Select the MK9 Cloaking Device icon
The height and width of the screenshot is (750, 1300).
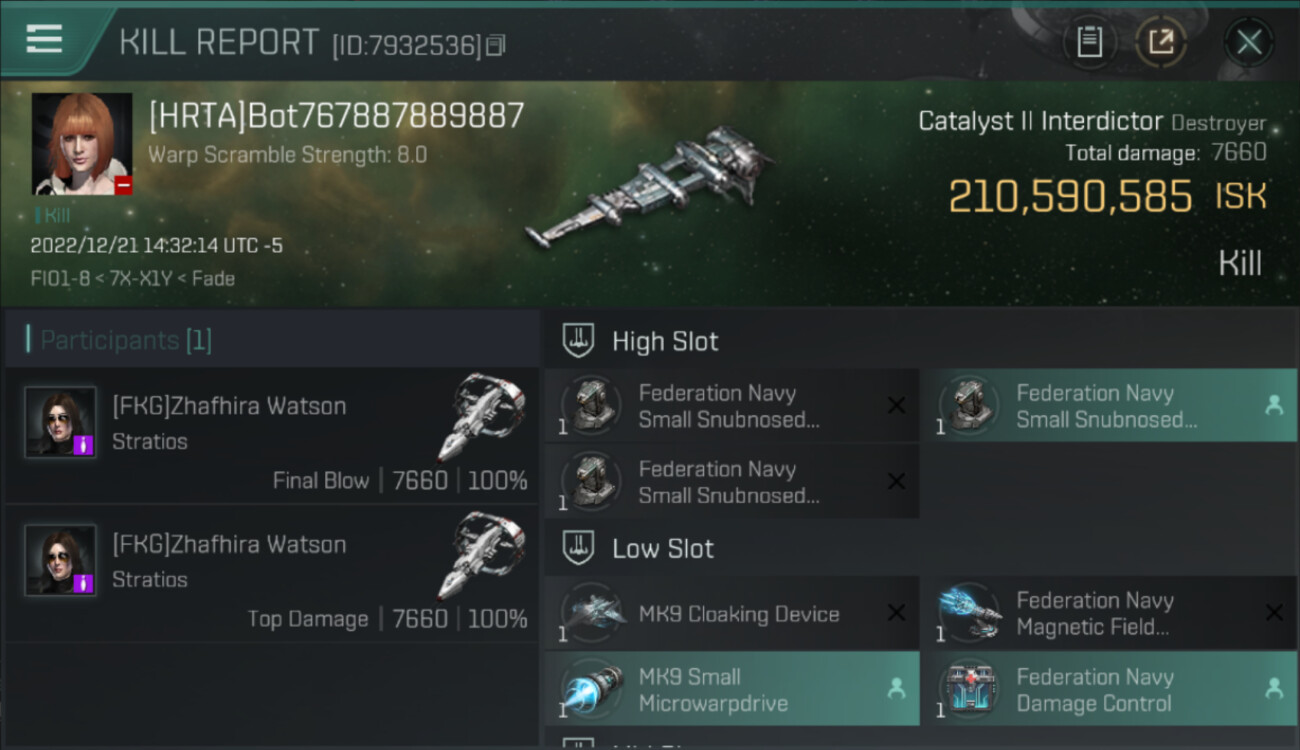point(591,614)
